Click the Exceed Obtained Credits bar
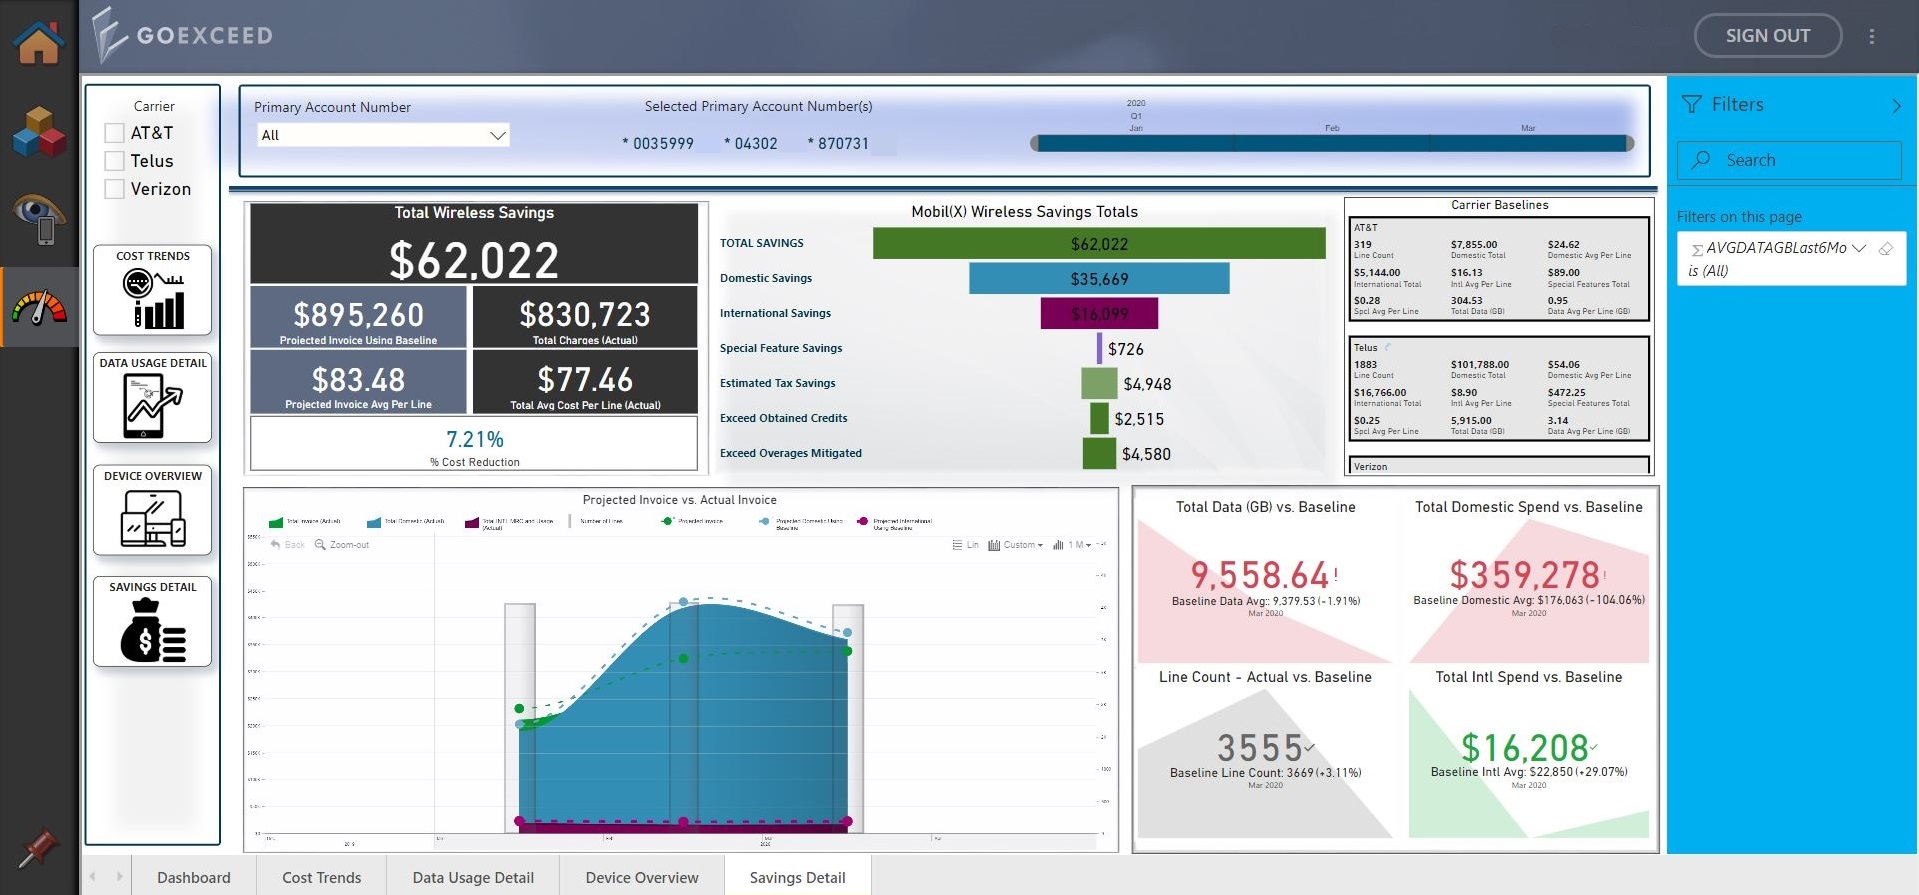The image size is (1919, 895). (x=1099, y=418)
